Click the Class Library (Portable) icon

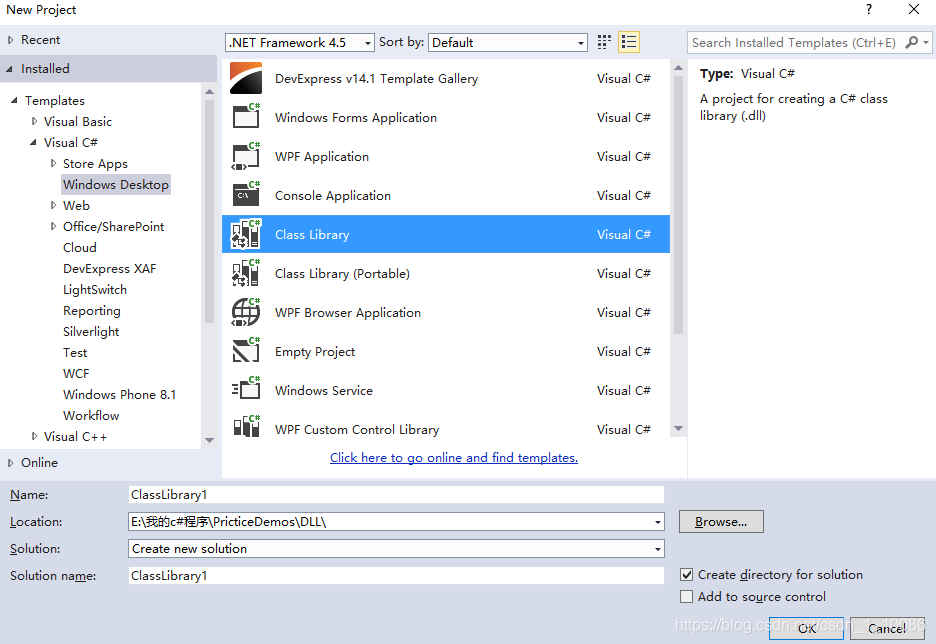click(246, 273)
